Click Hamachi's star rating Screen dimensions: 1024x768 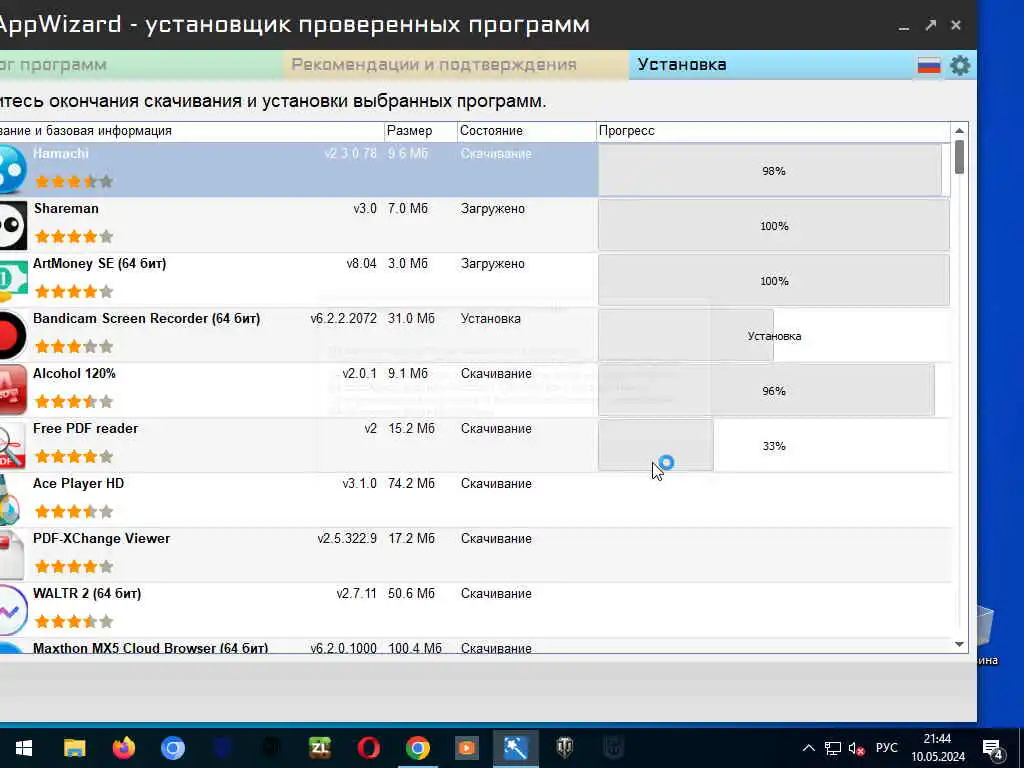coord(74,182)
